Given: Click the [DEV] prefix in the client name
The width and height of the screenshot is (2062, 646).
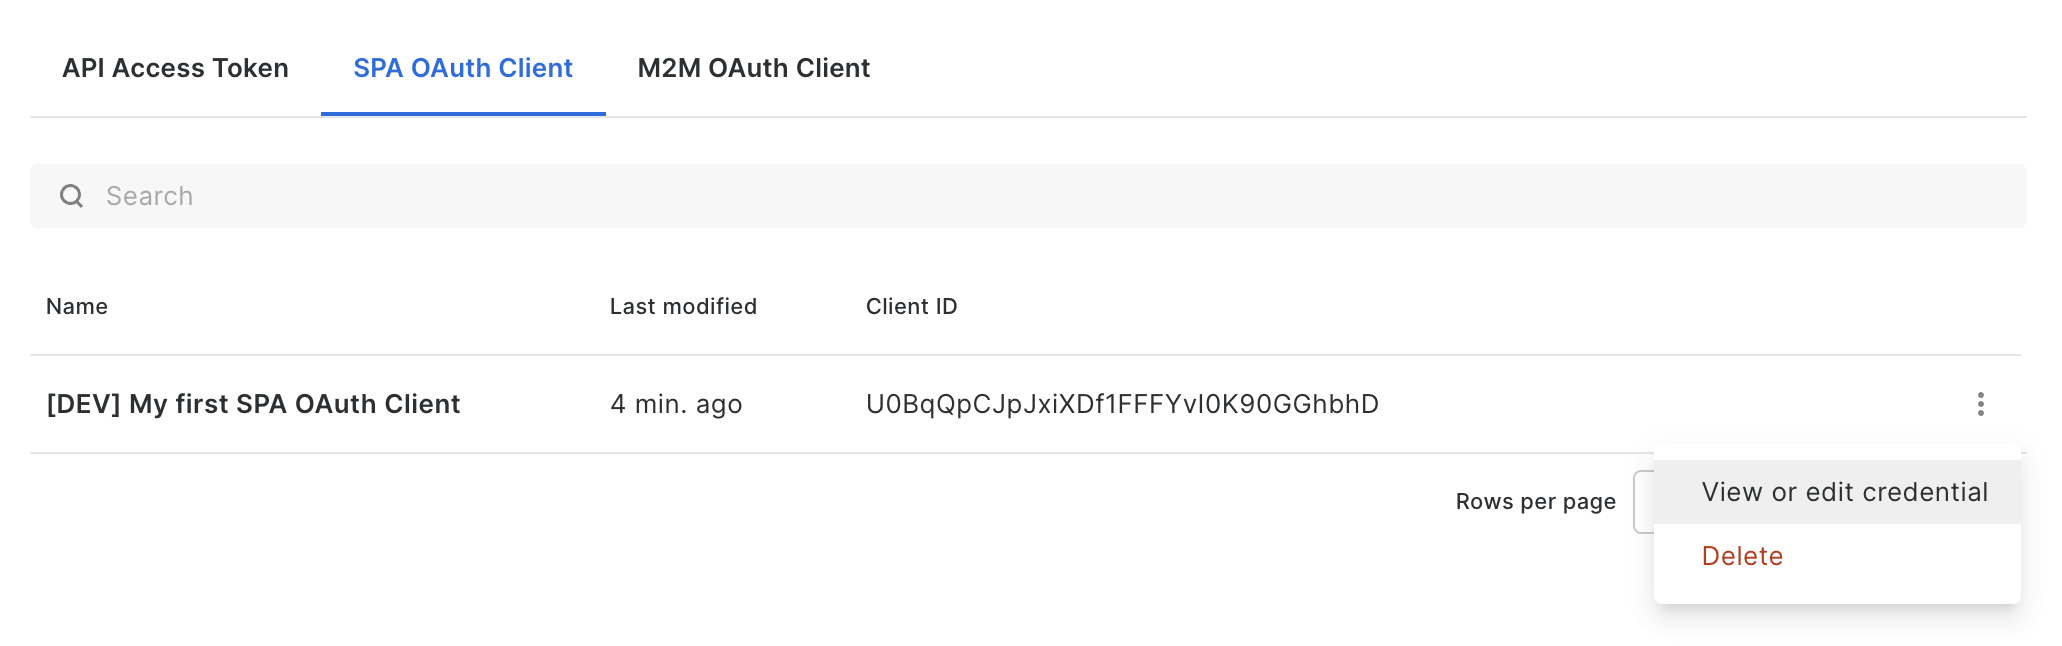Looking at the screenshot, I should click(x=83, y=404).
